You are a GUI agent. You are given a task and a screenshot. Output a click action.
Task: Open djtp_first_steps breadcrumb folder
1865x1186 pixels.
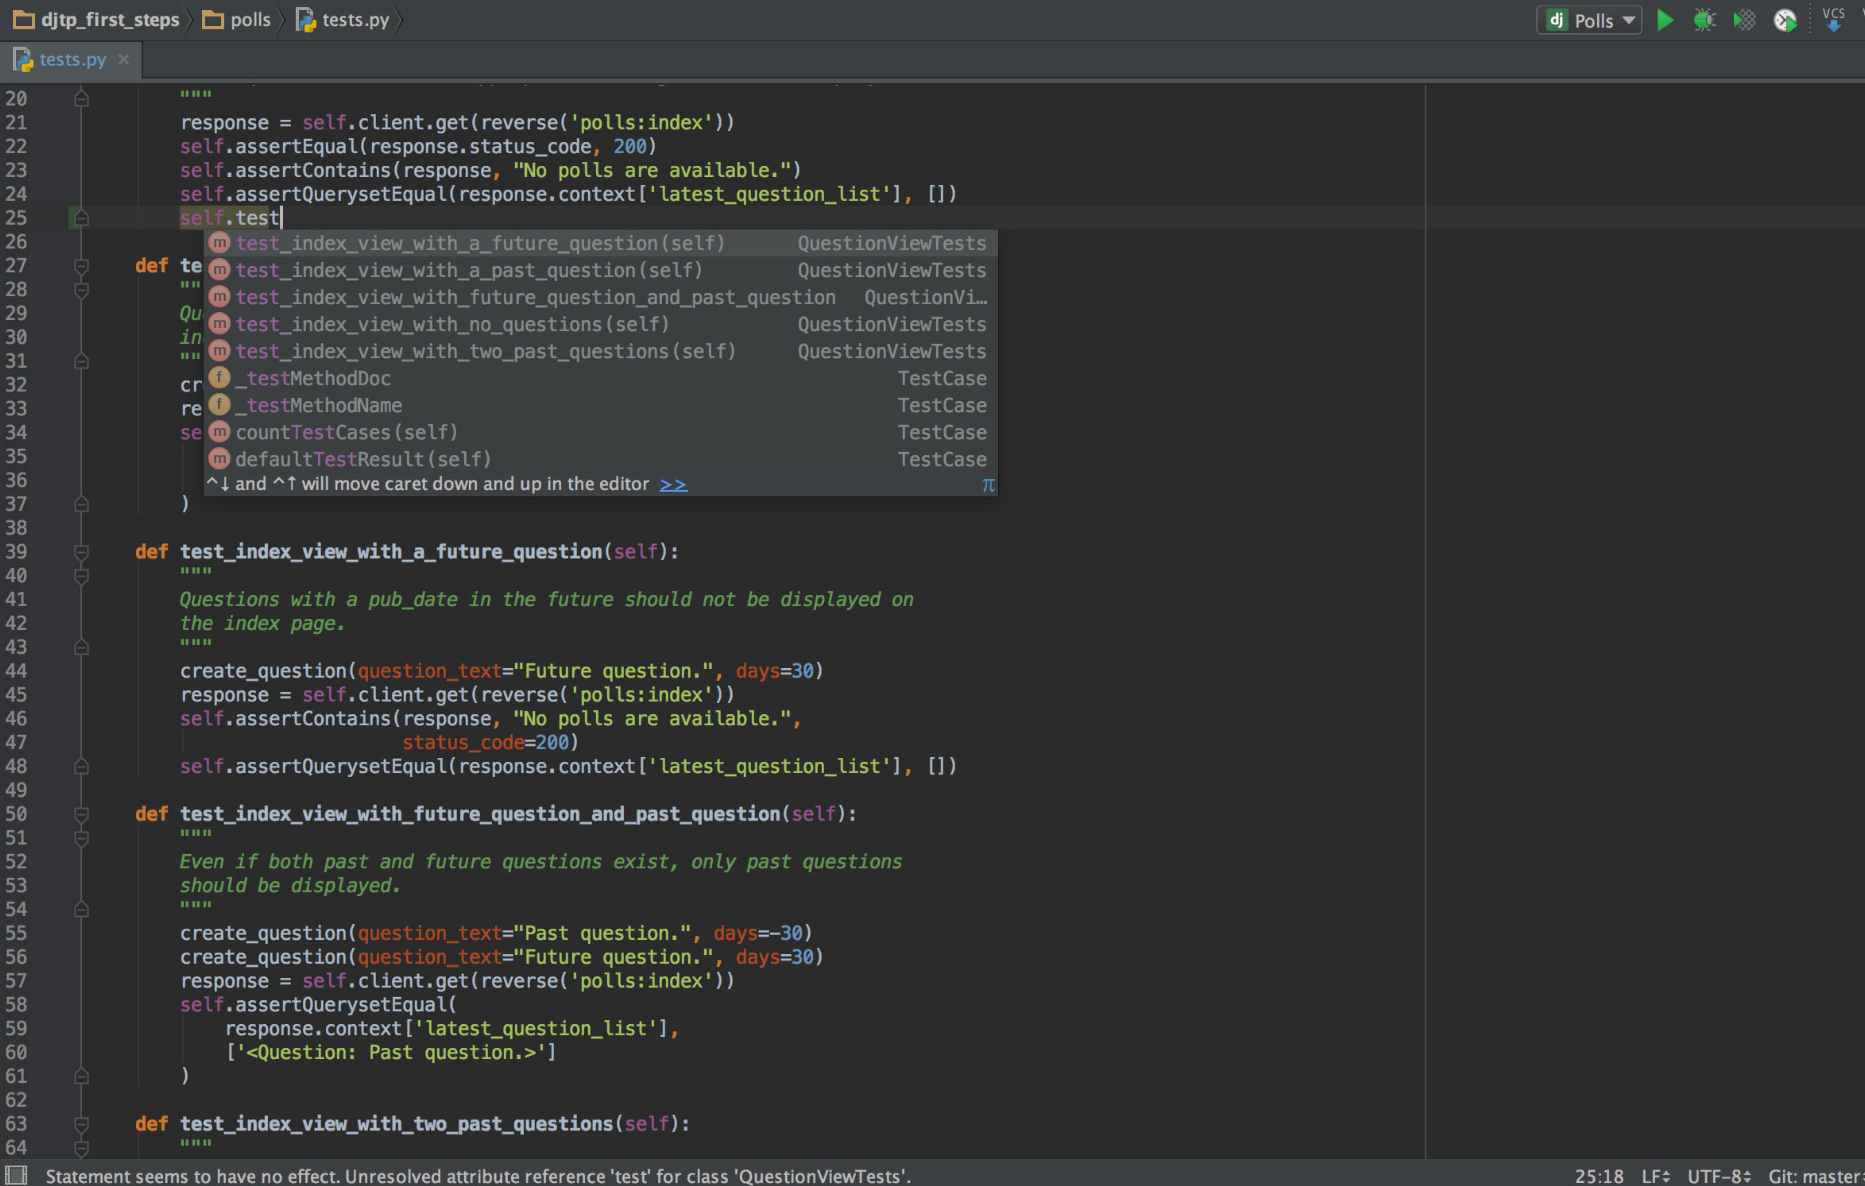pyautogui.click(x=96, y=20)
